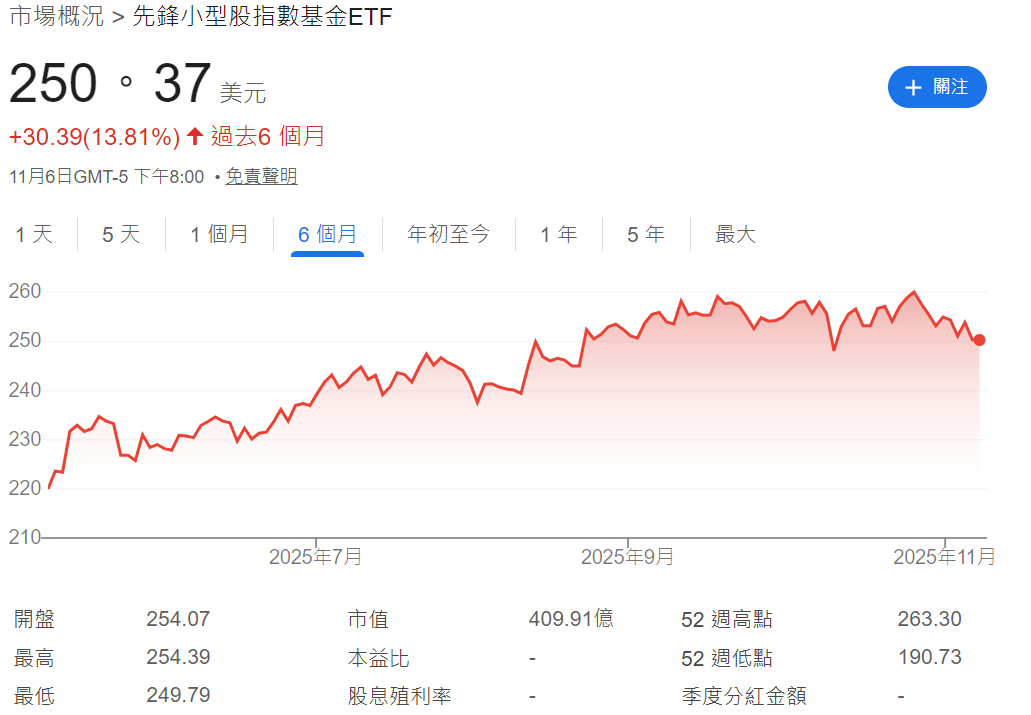This screenshot has height=715, width=1031.
Task: Navigate back via the 市場概況 breadcrumb
Action: (x=56, y=16)
